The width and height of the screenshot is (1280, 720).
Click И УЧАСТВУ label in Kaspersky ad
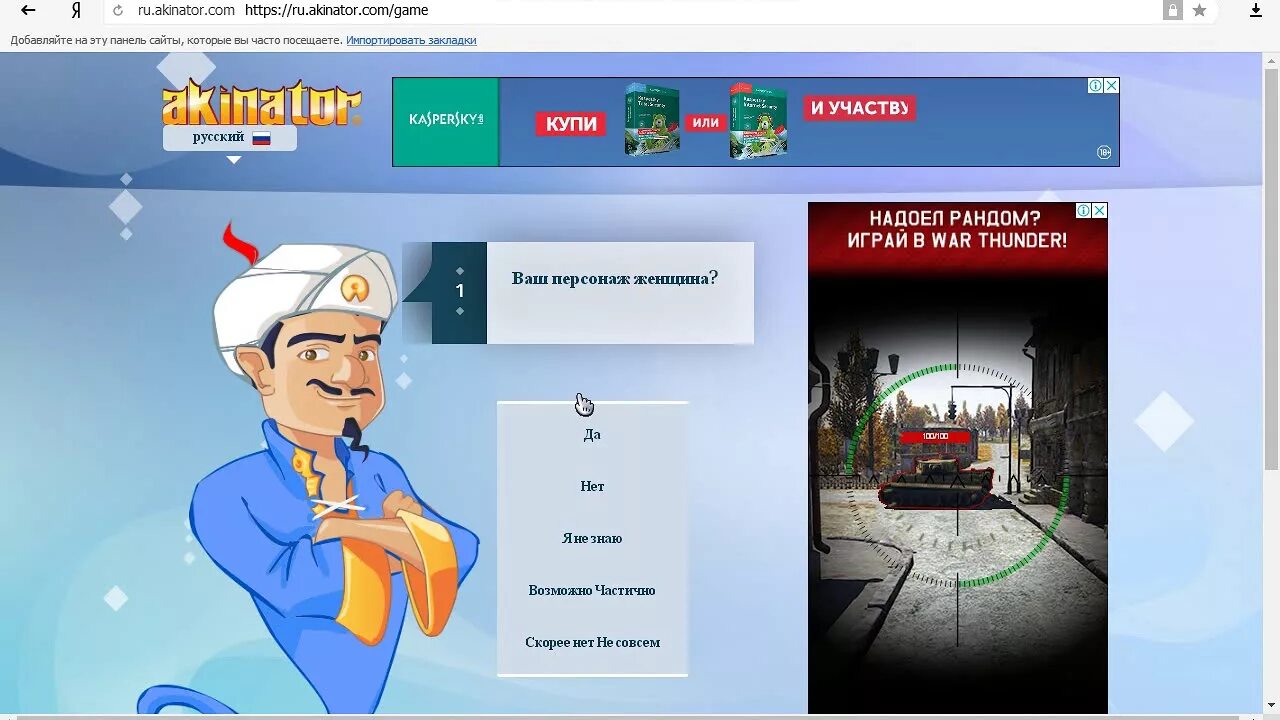(x=859, y=108)
